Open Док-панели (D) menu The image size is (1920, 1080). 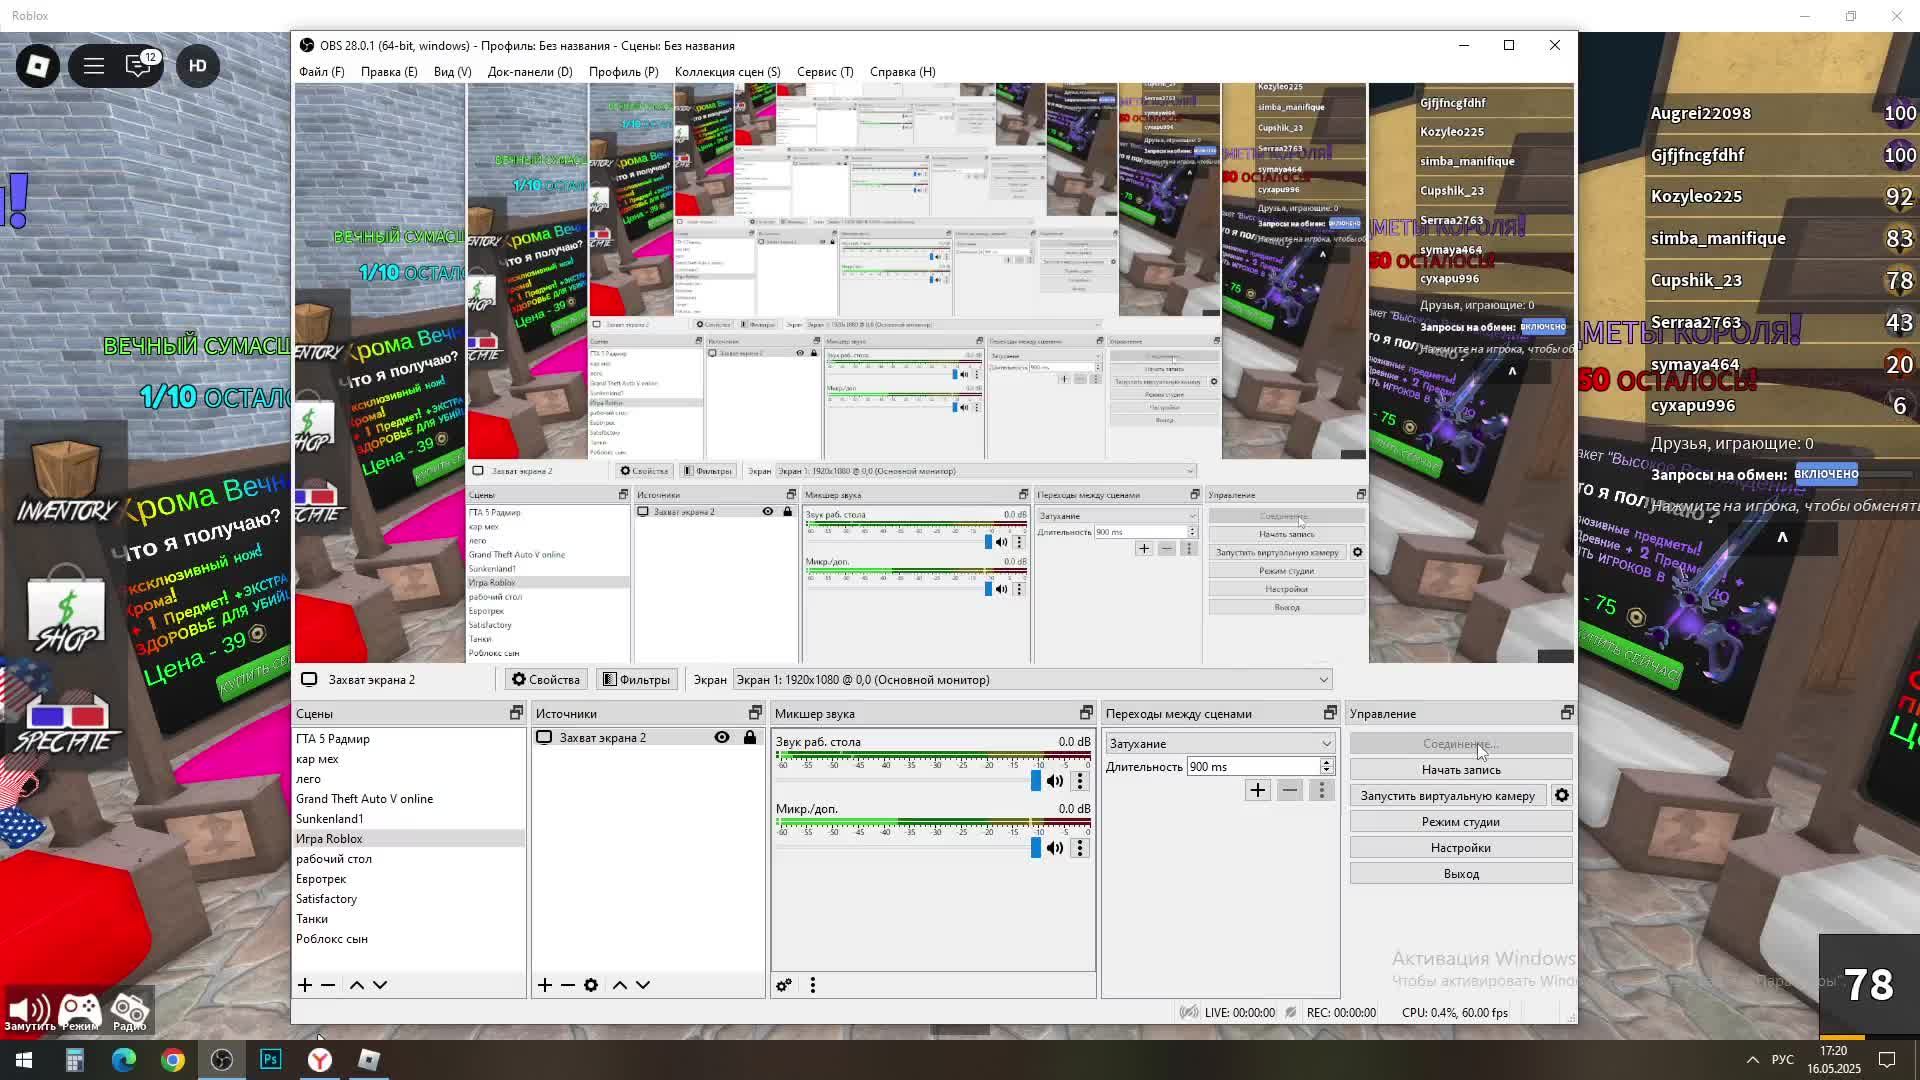coord(530,72)
